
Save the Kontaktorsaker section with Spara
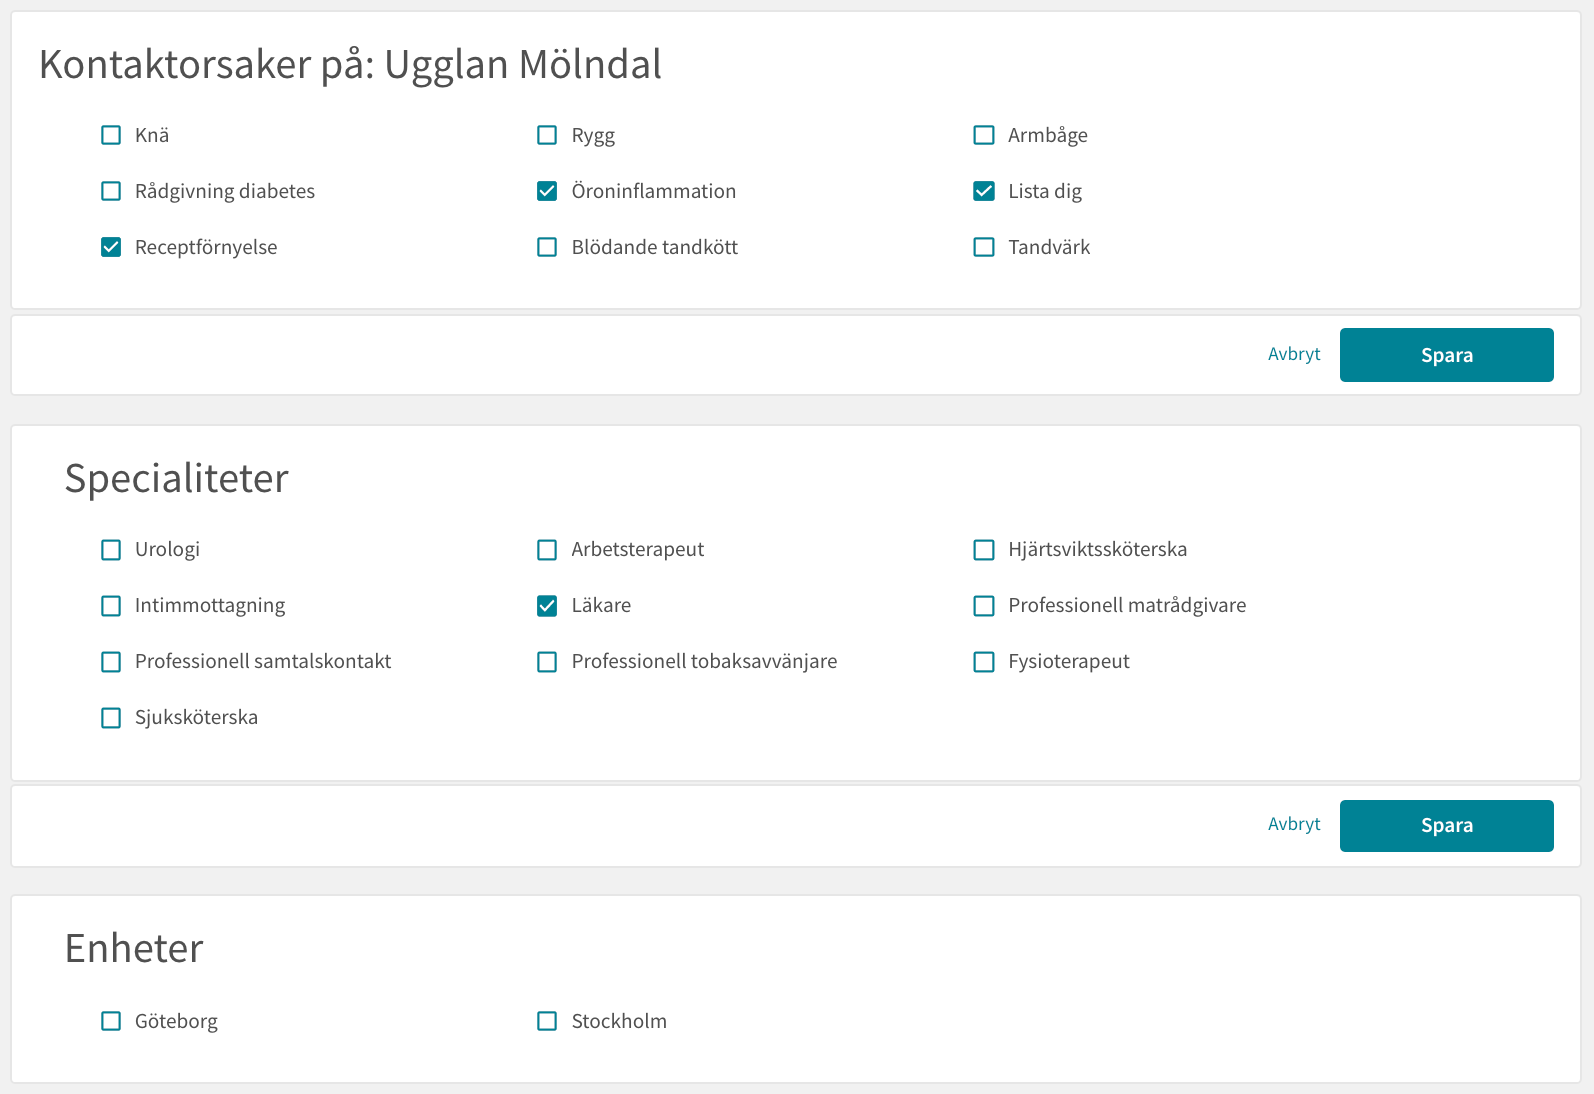click(1446, 355)
